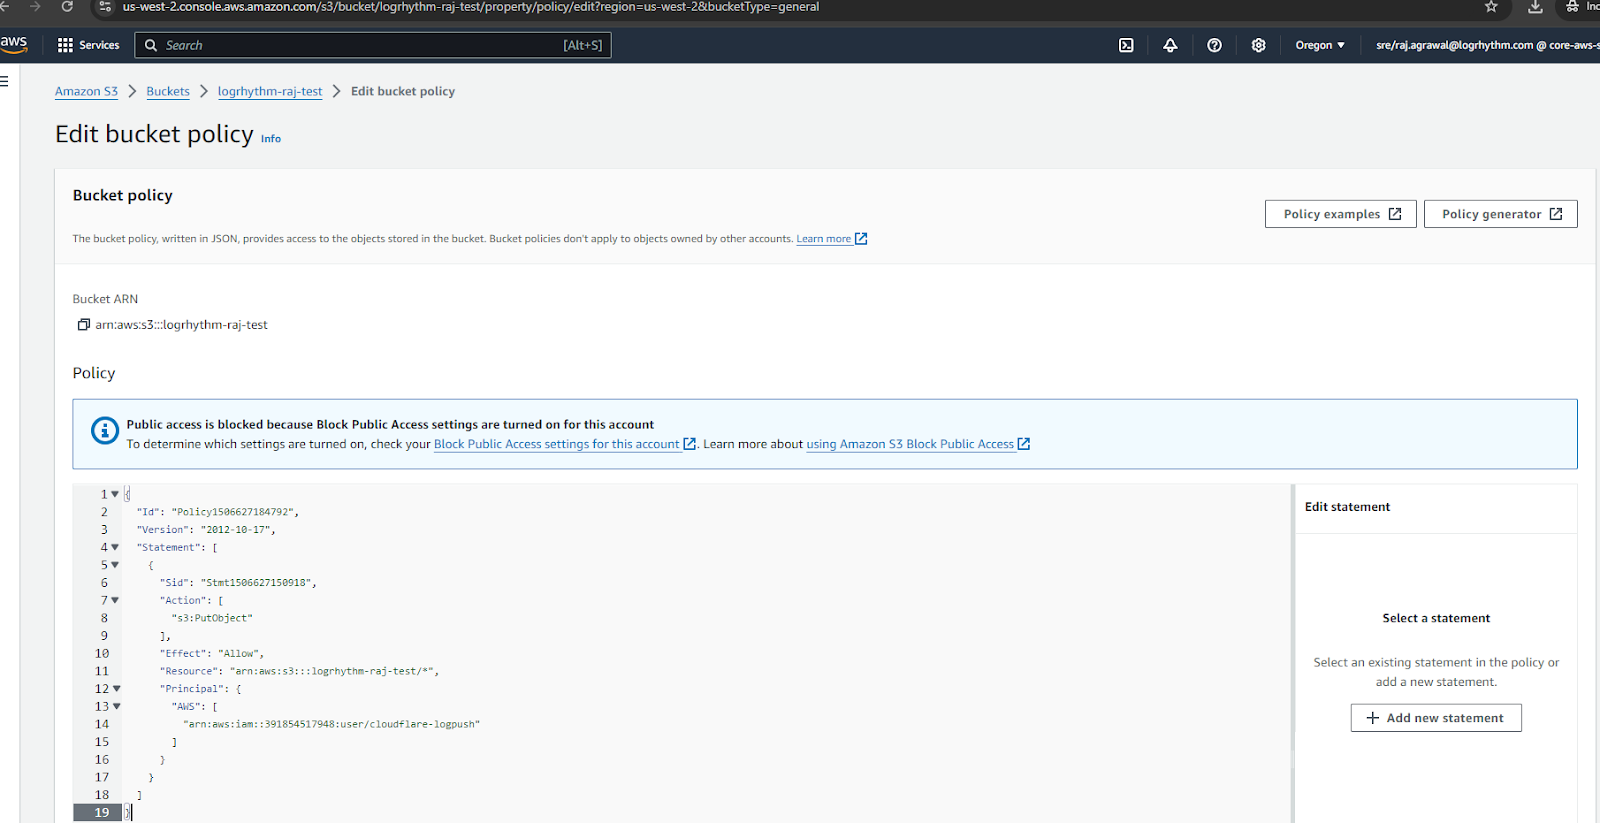Click the AWS logo home icon
This screenshot has height=823, width=1600.
click(x=14, y=44)
